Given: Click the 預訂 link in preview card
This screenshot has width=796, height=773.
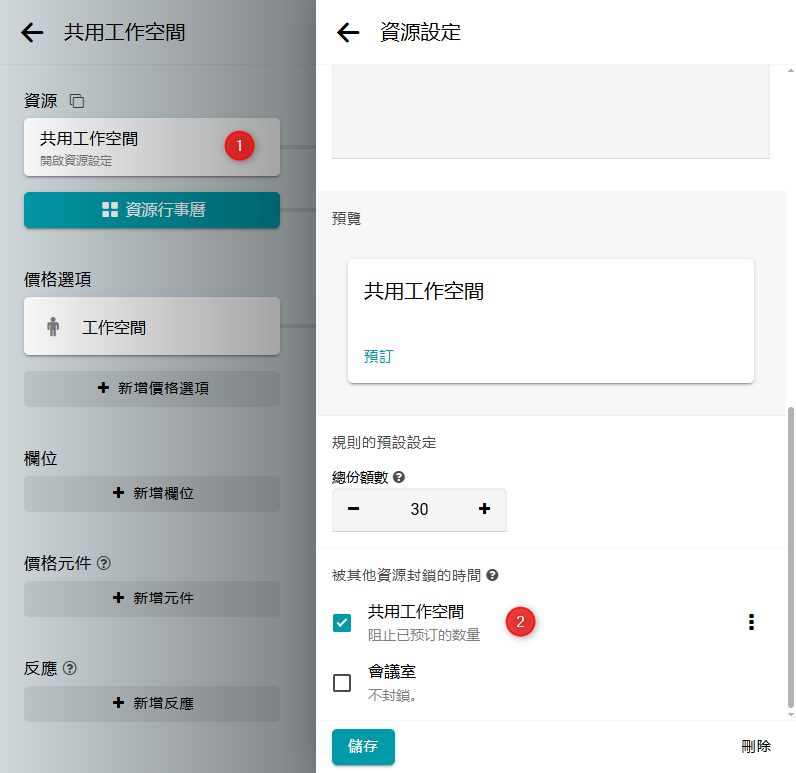Looking at the screenshot, I should 378,356.
